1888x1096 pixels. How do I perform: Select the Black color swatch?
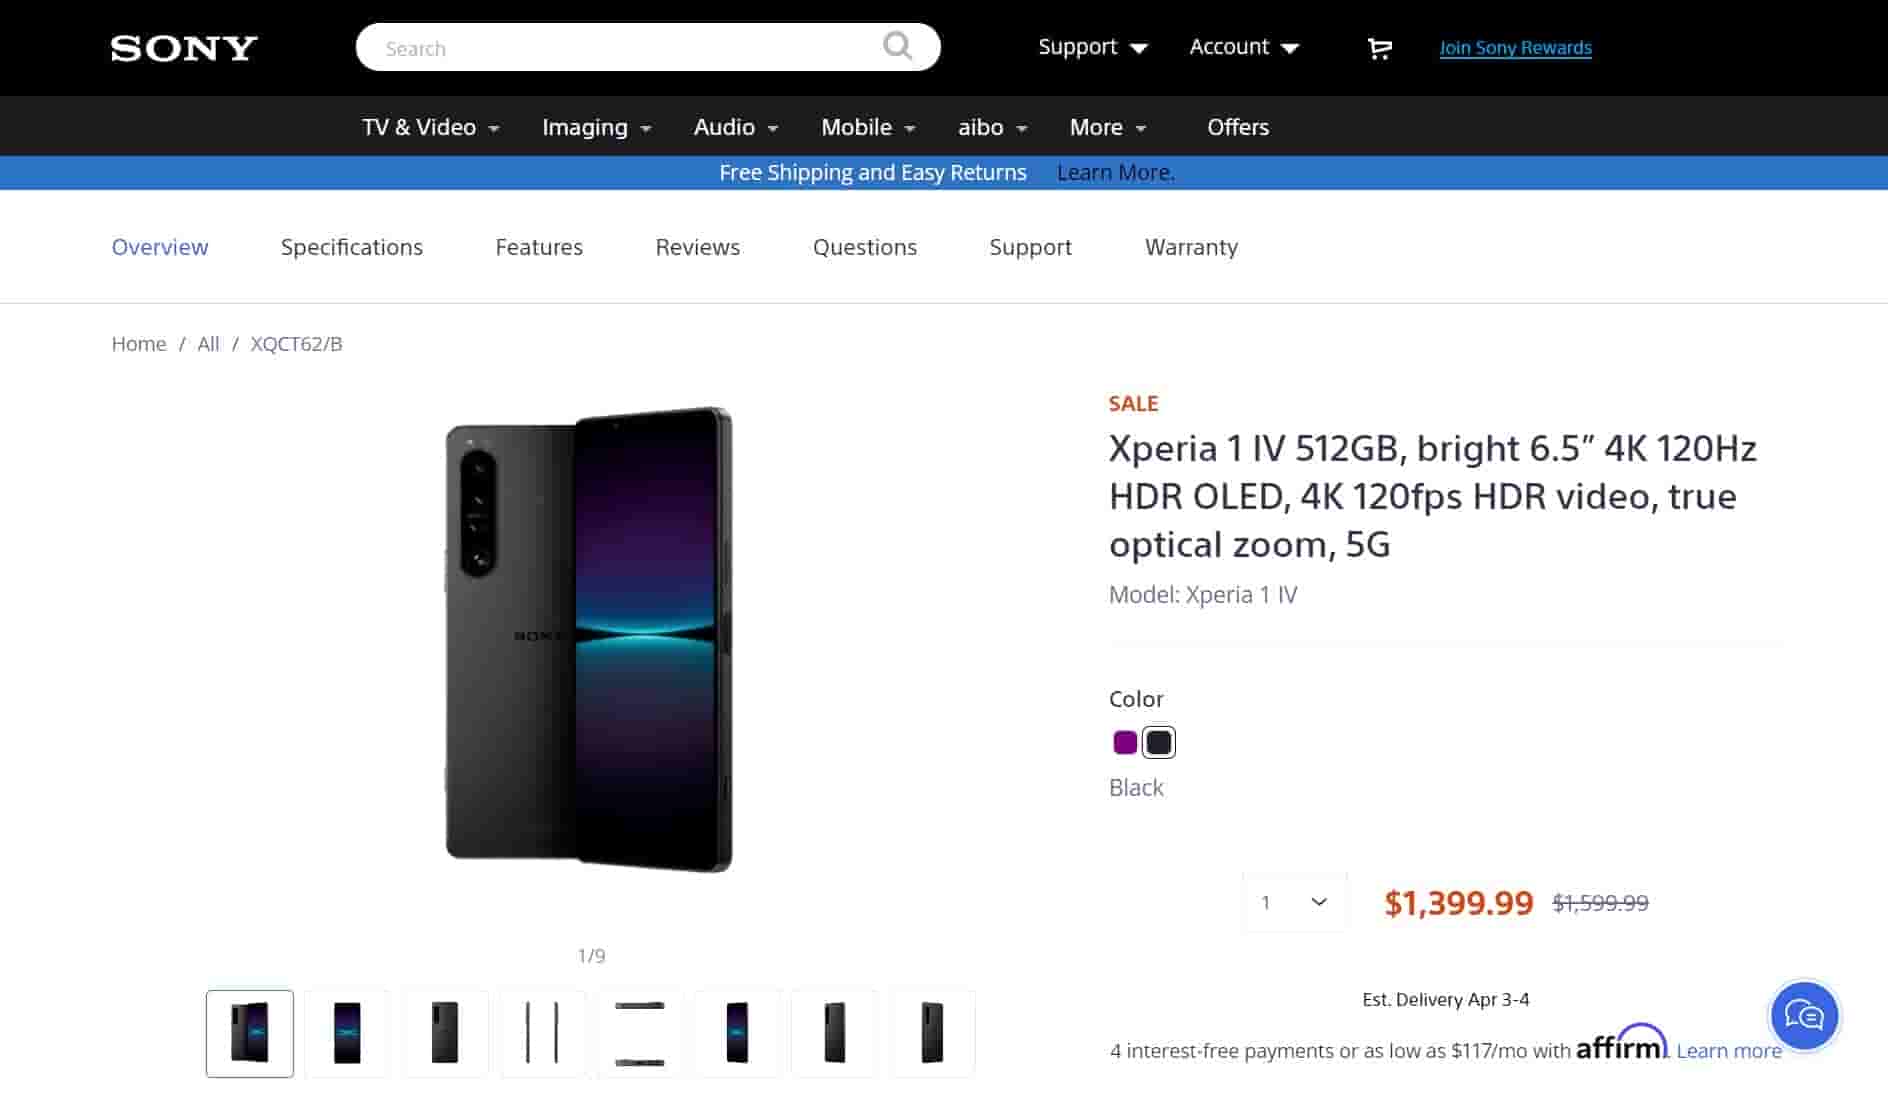1159,742
